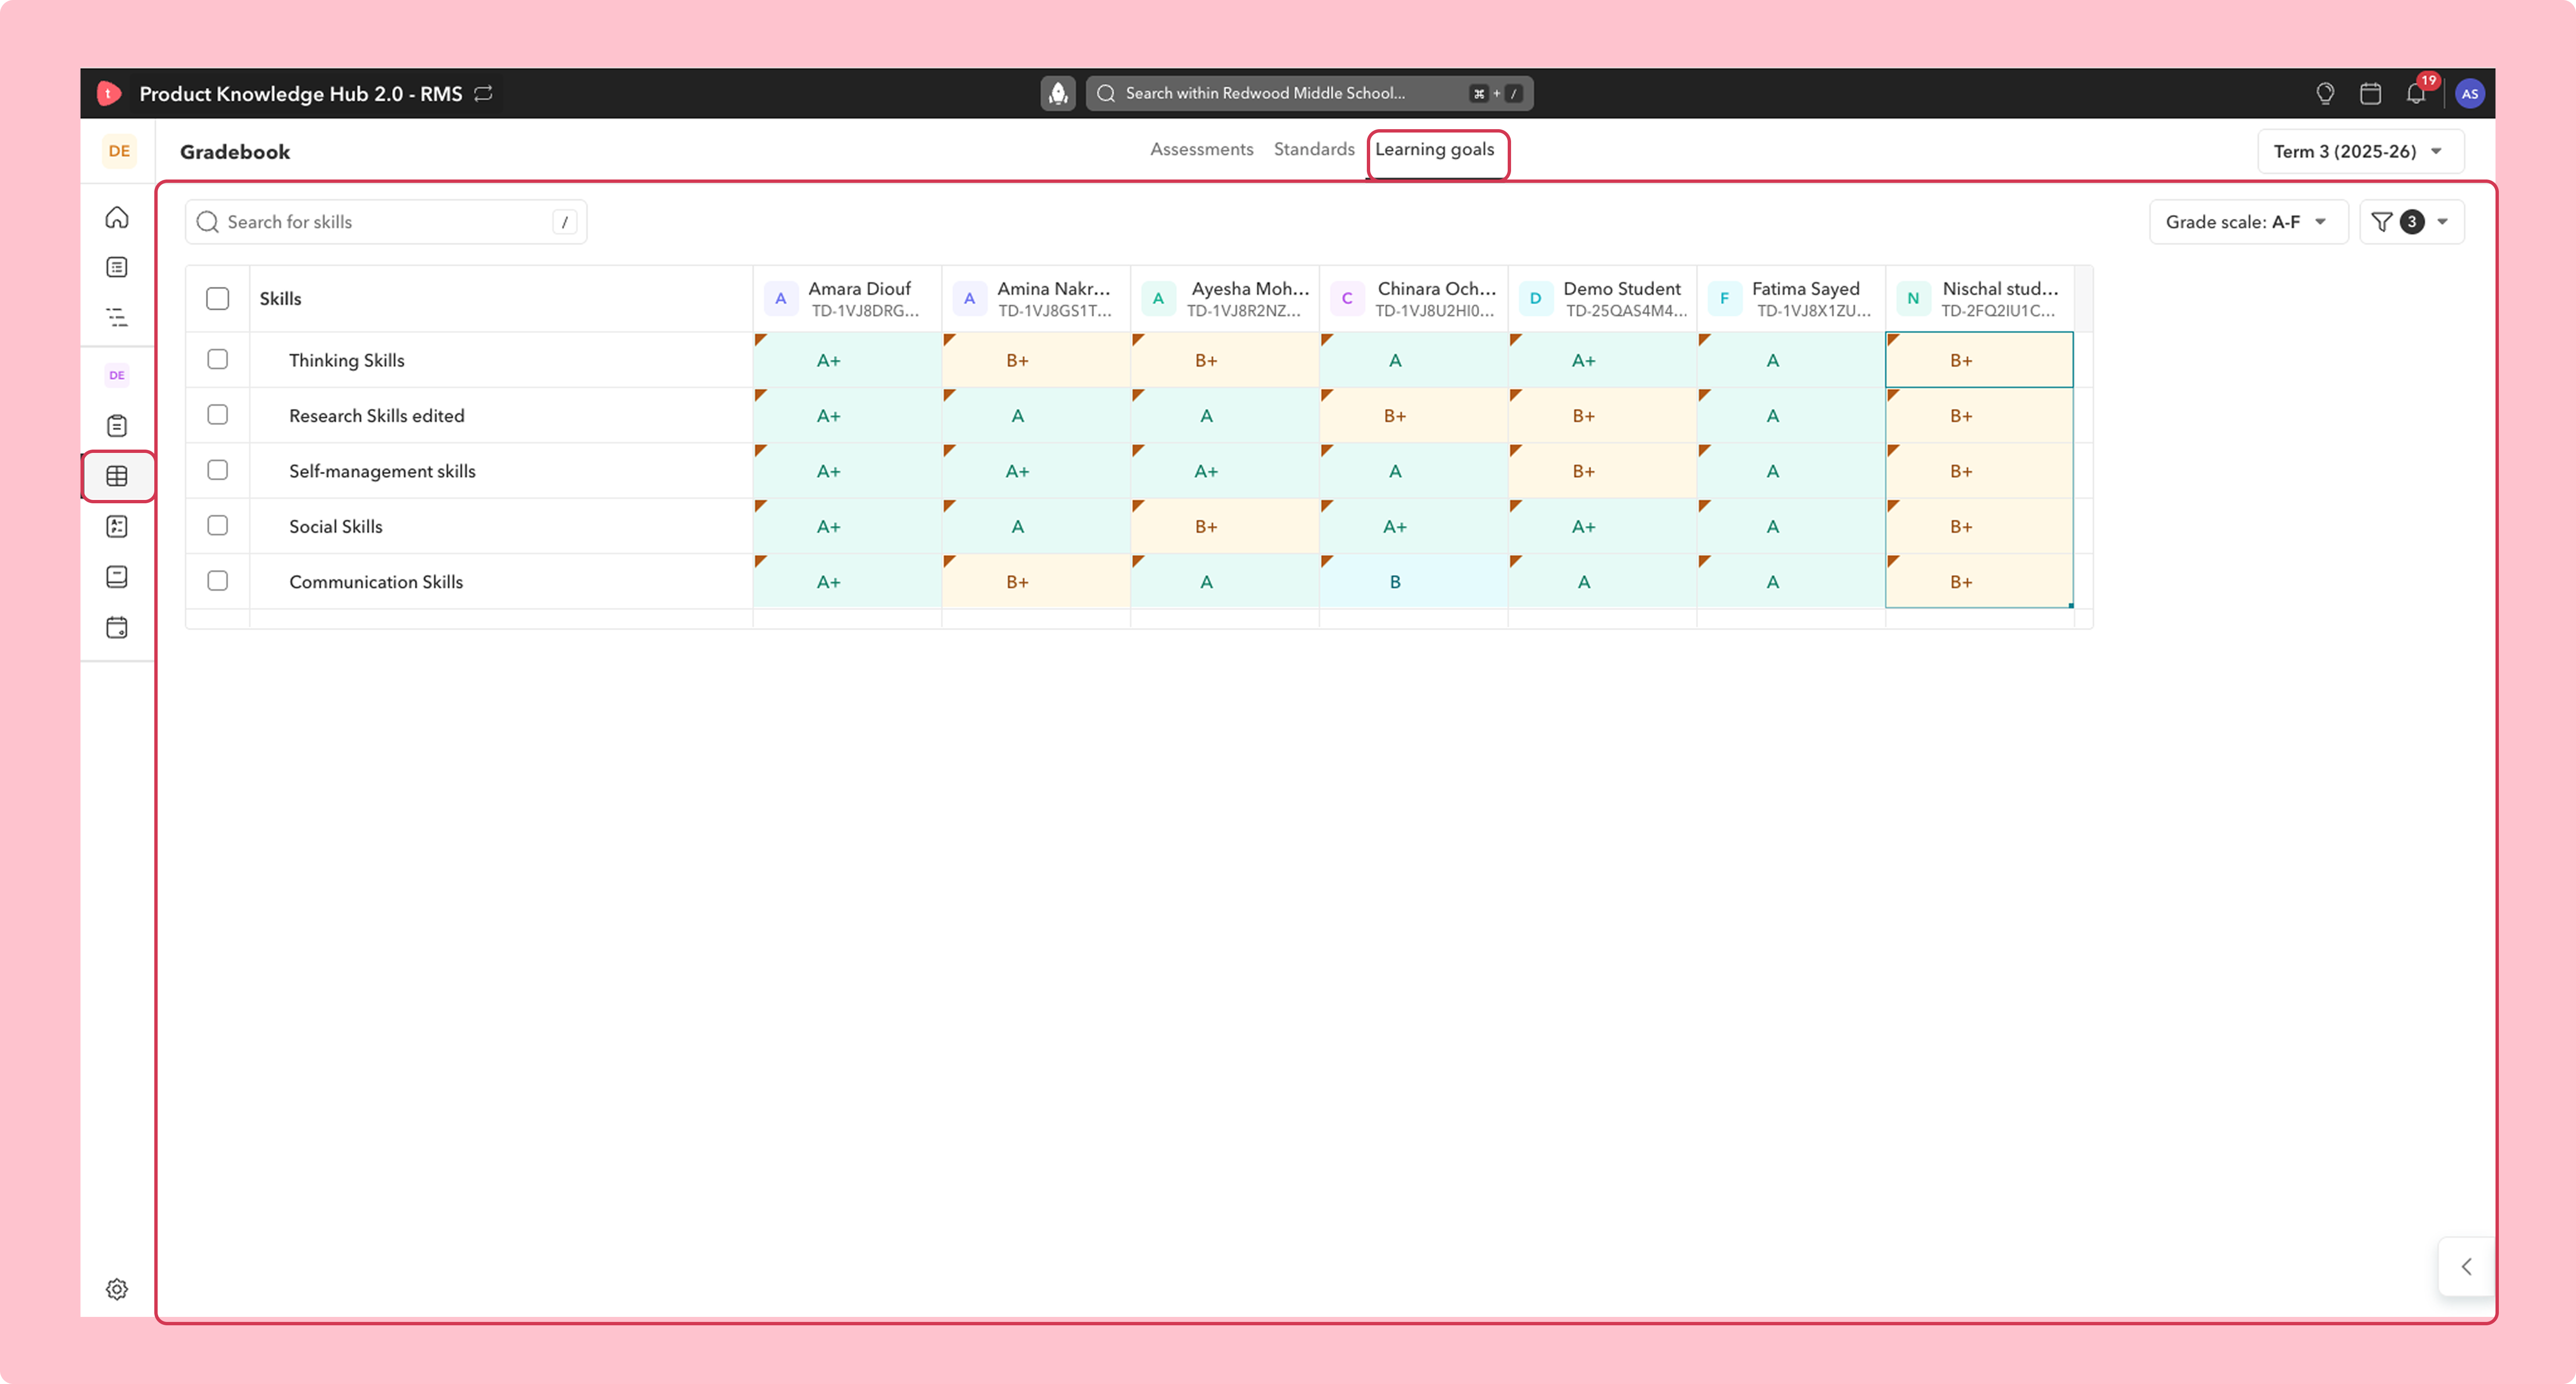Open the Term 3 (2025-26) dropdown

tap(2360, 151)
